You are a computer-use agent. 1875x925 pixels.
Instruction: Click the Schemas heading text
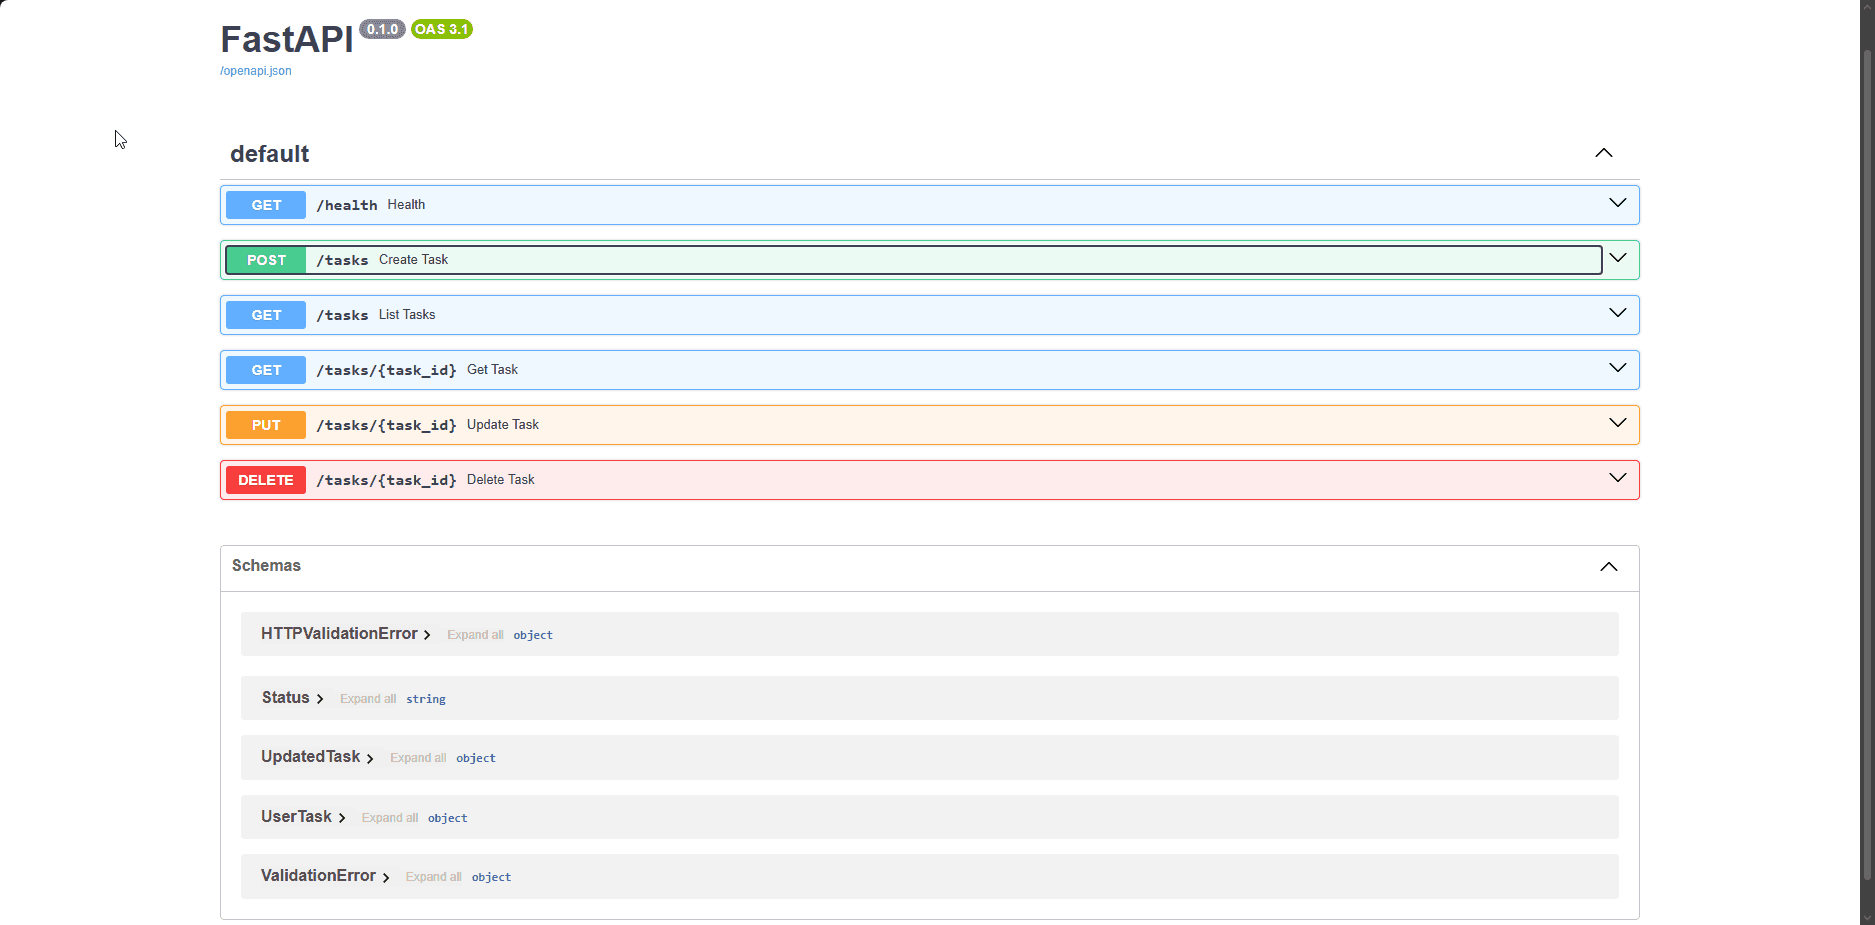click(266, 566)
